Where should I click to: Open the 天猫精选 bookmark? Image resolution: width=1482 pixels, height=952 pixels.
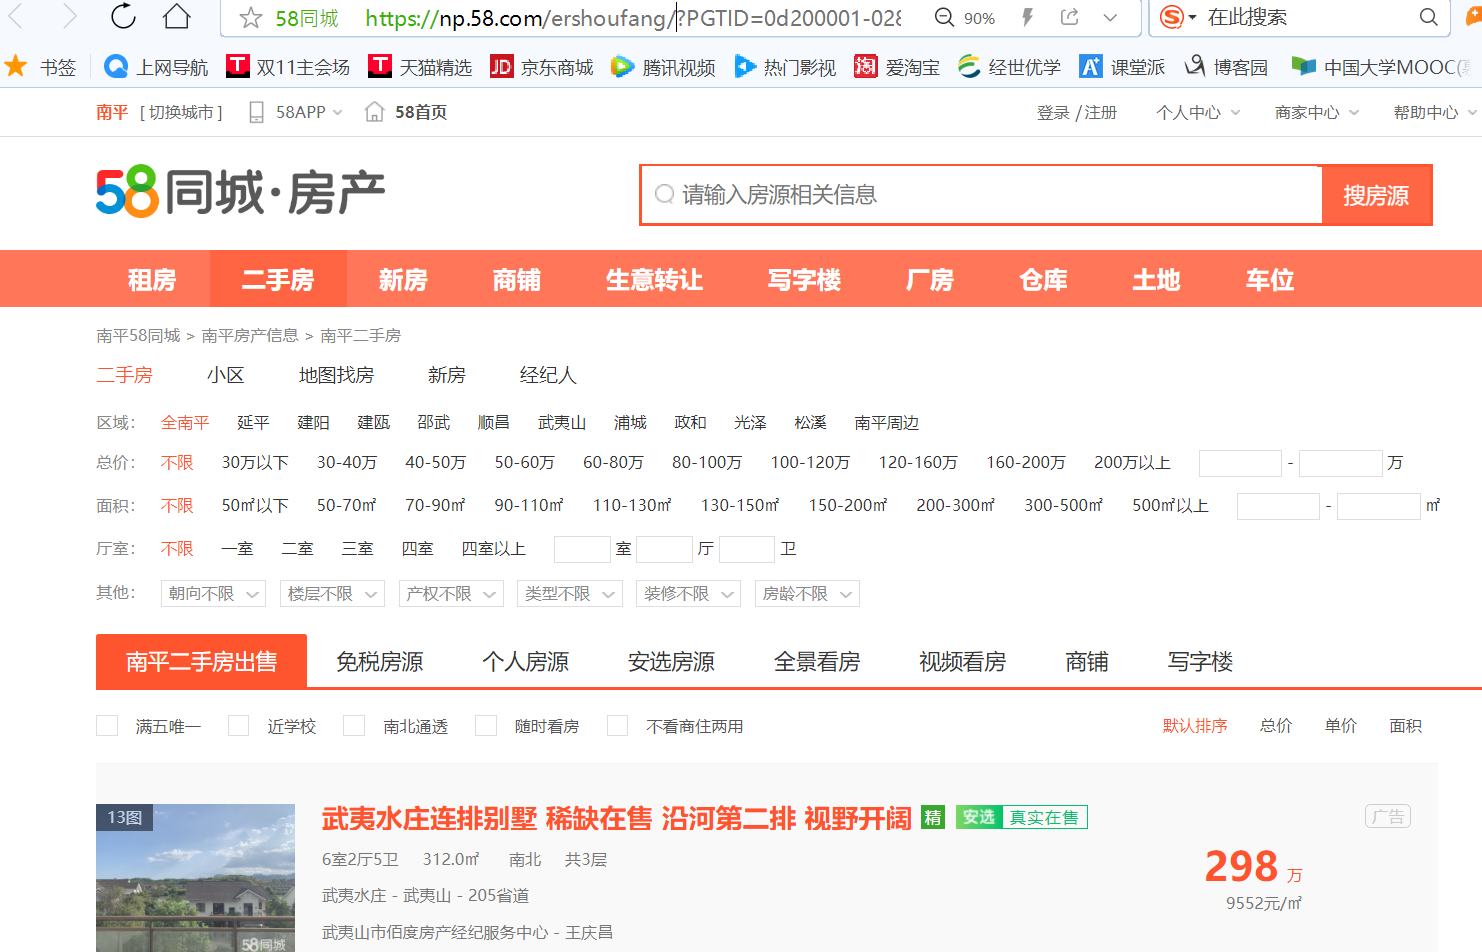pos(420,67)
